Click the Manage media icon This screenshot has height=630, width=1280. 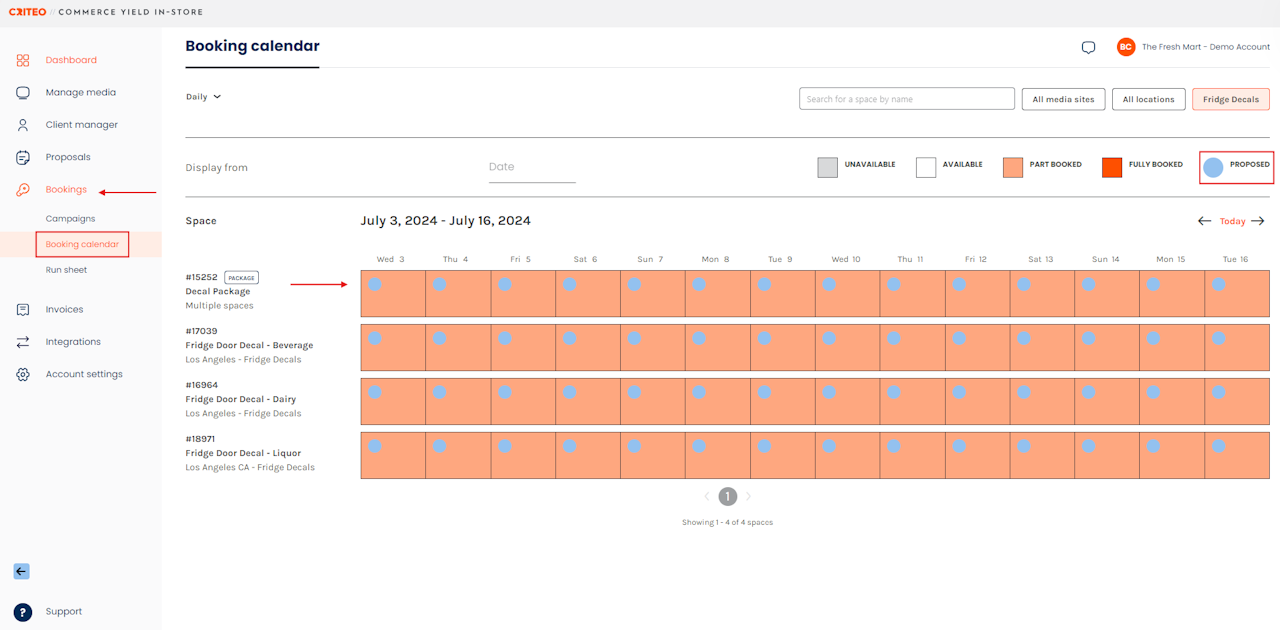point(23,93)
